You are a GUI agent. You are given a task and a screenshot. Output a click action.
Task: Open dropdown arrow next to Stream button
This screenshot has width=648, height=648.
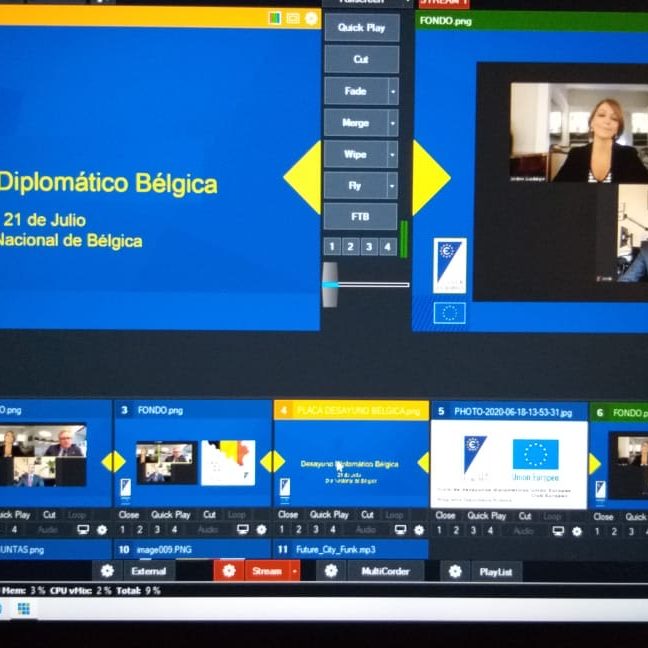click(294, 571)
